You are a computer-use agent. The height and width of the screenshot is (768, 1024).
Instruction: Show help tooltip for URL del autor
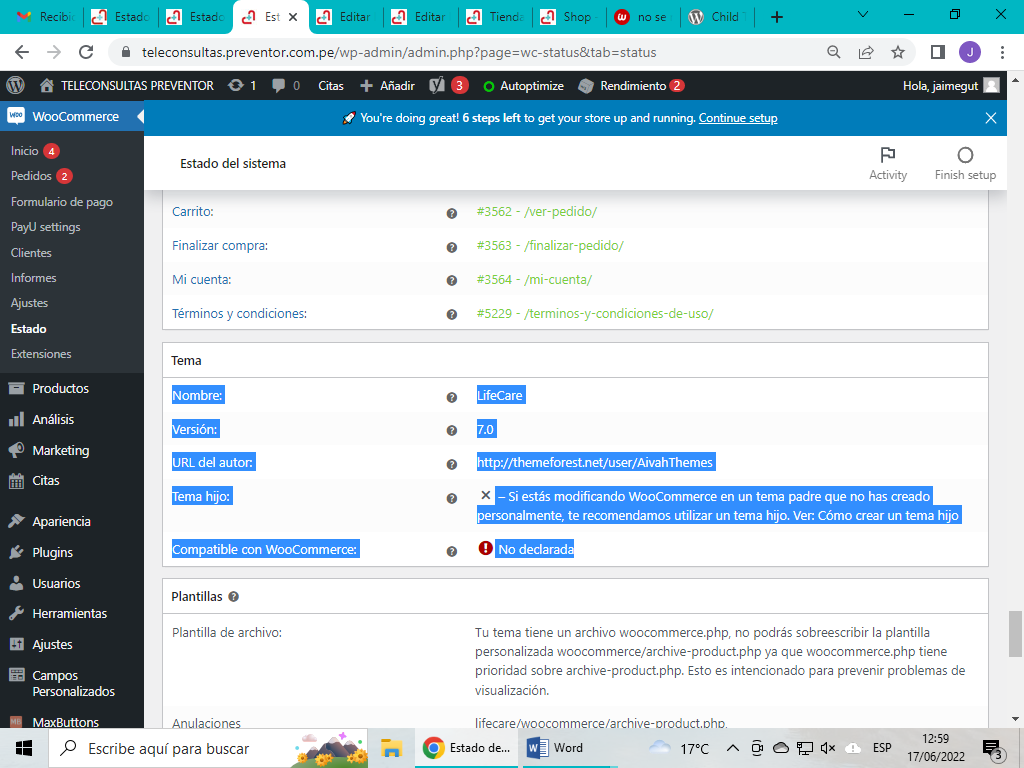[x=451, y=464]
